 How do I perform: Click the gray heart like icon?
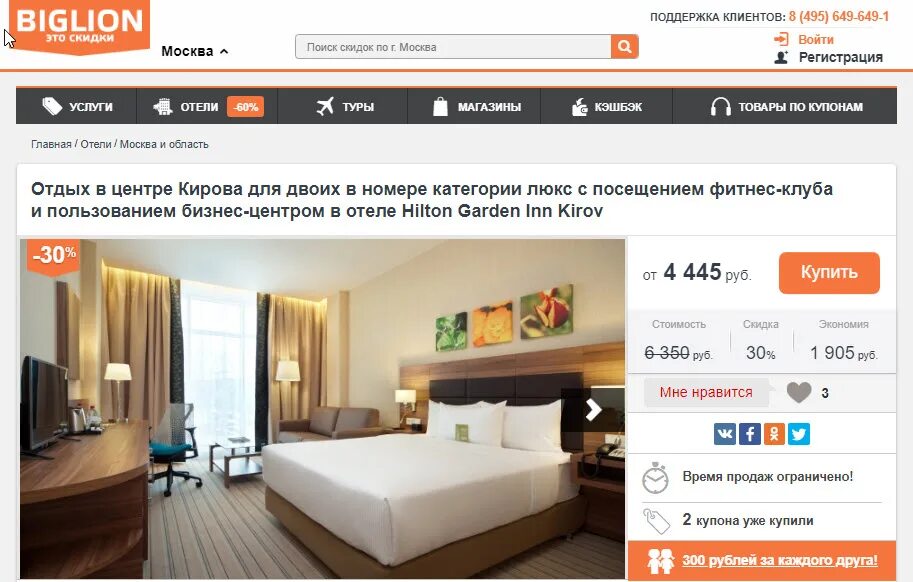799,392
